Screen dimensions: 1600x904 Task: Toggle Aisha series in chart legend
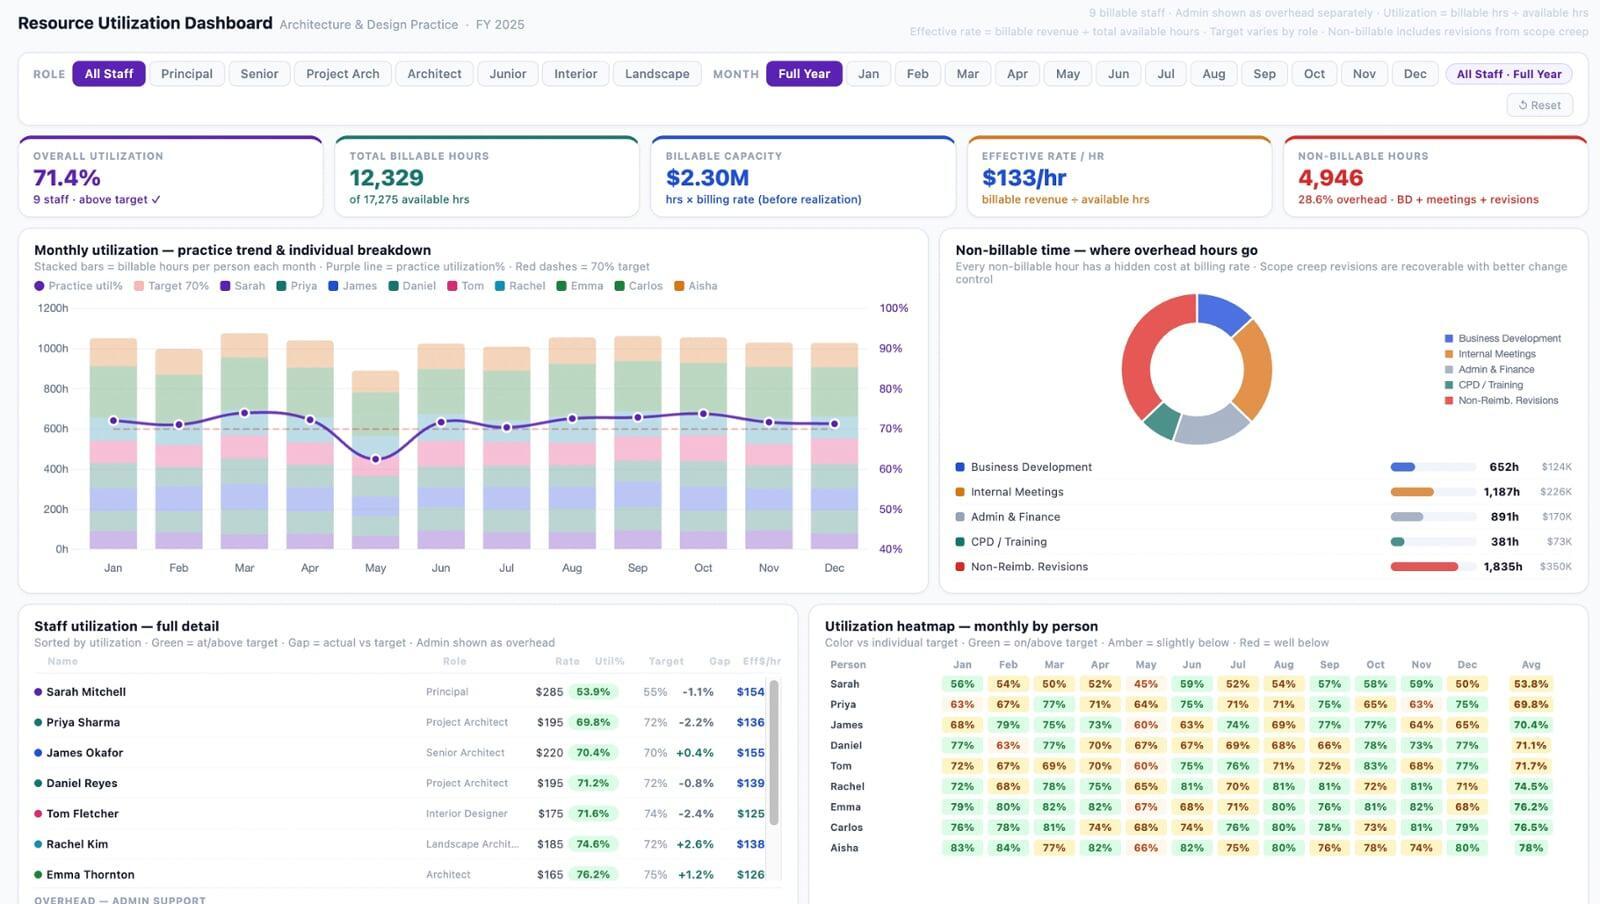point(680,286)
